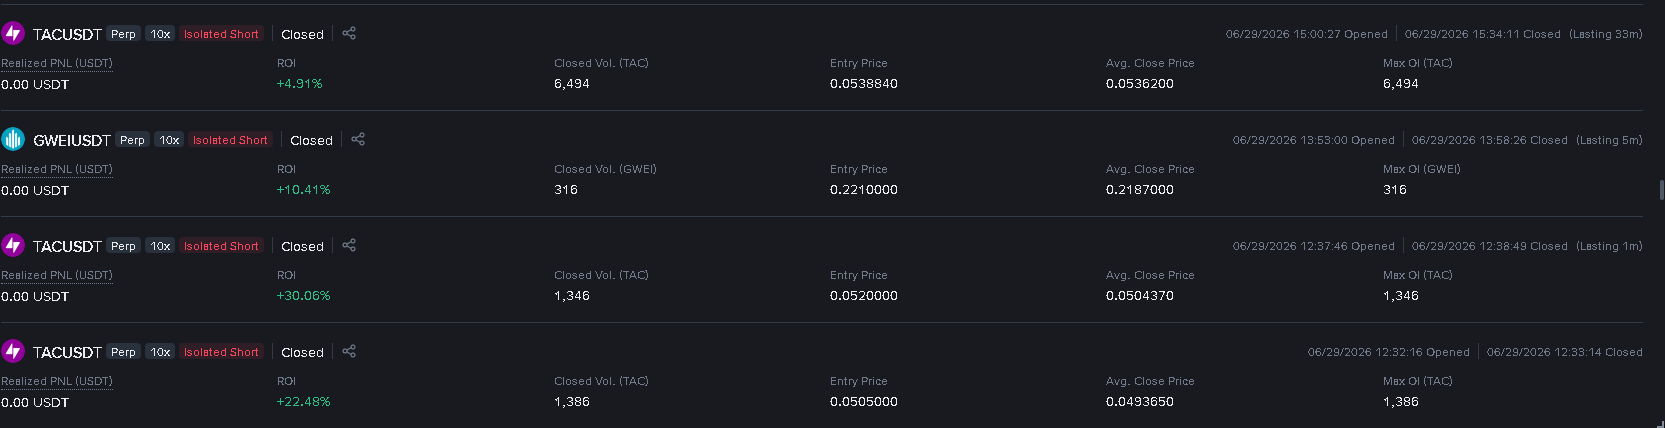
Task: Share the bottom TACUSDT position
Action: point(349,351)
